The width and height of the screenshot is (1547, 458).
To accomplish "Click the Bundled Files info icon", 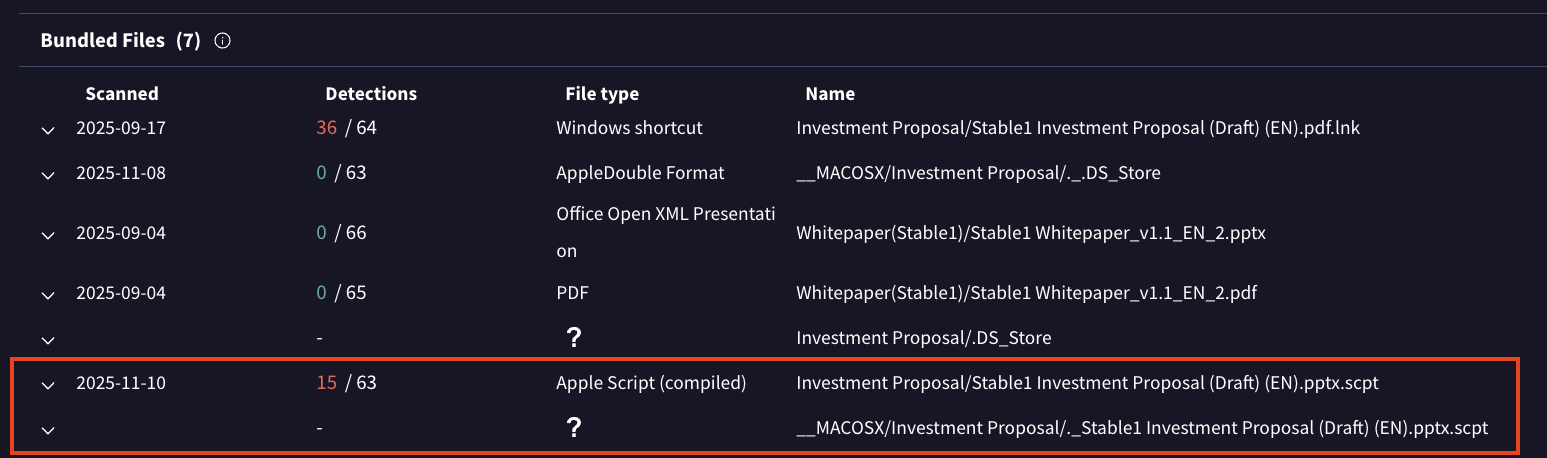I will coord(223,41).
